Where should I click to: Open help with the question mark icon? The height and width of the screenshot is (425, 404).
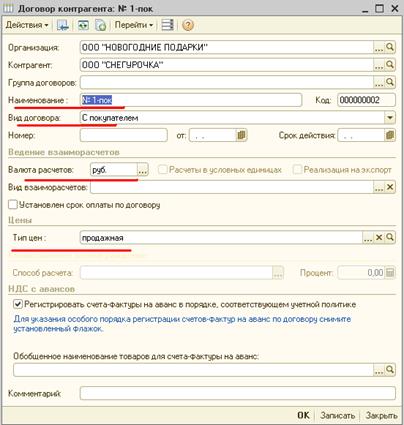coord(188,25)
